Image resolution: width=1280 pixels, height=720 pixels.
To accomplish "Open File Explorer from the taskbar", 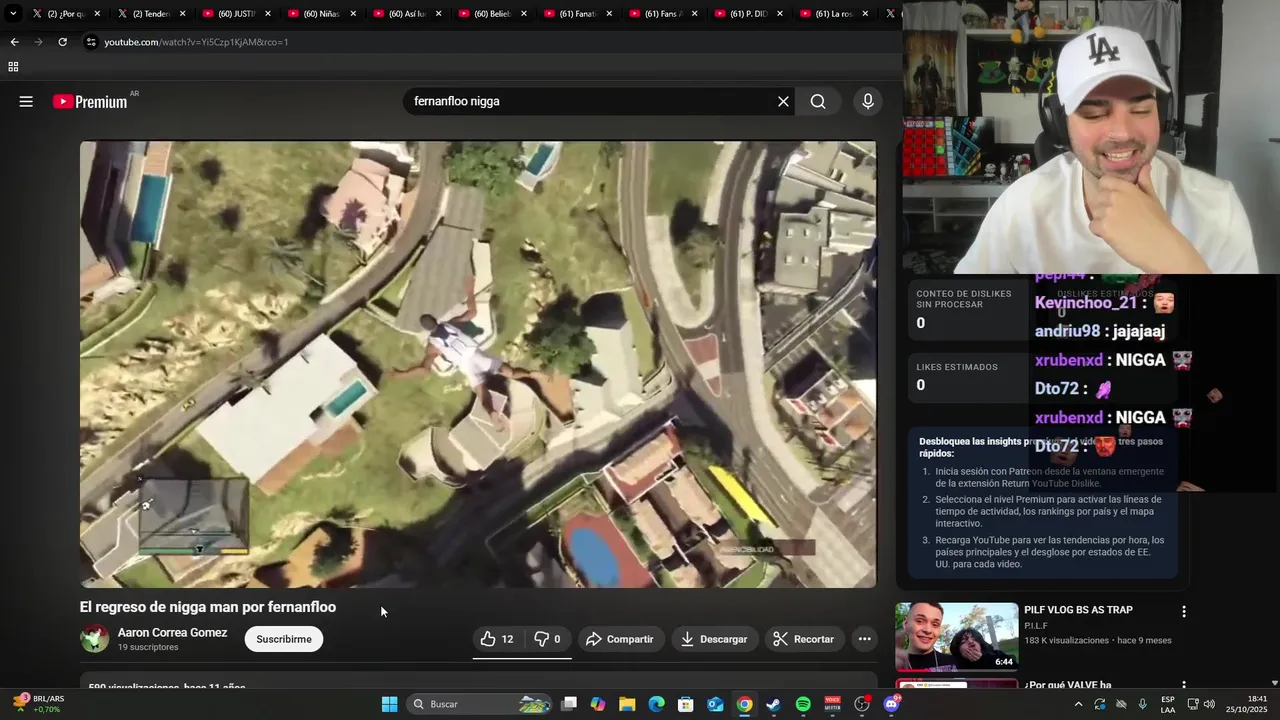I will click(627, 704).
